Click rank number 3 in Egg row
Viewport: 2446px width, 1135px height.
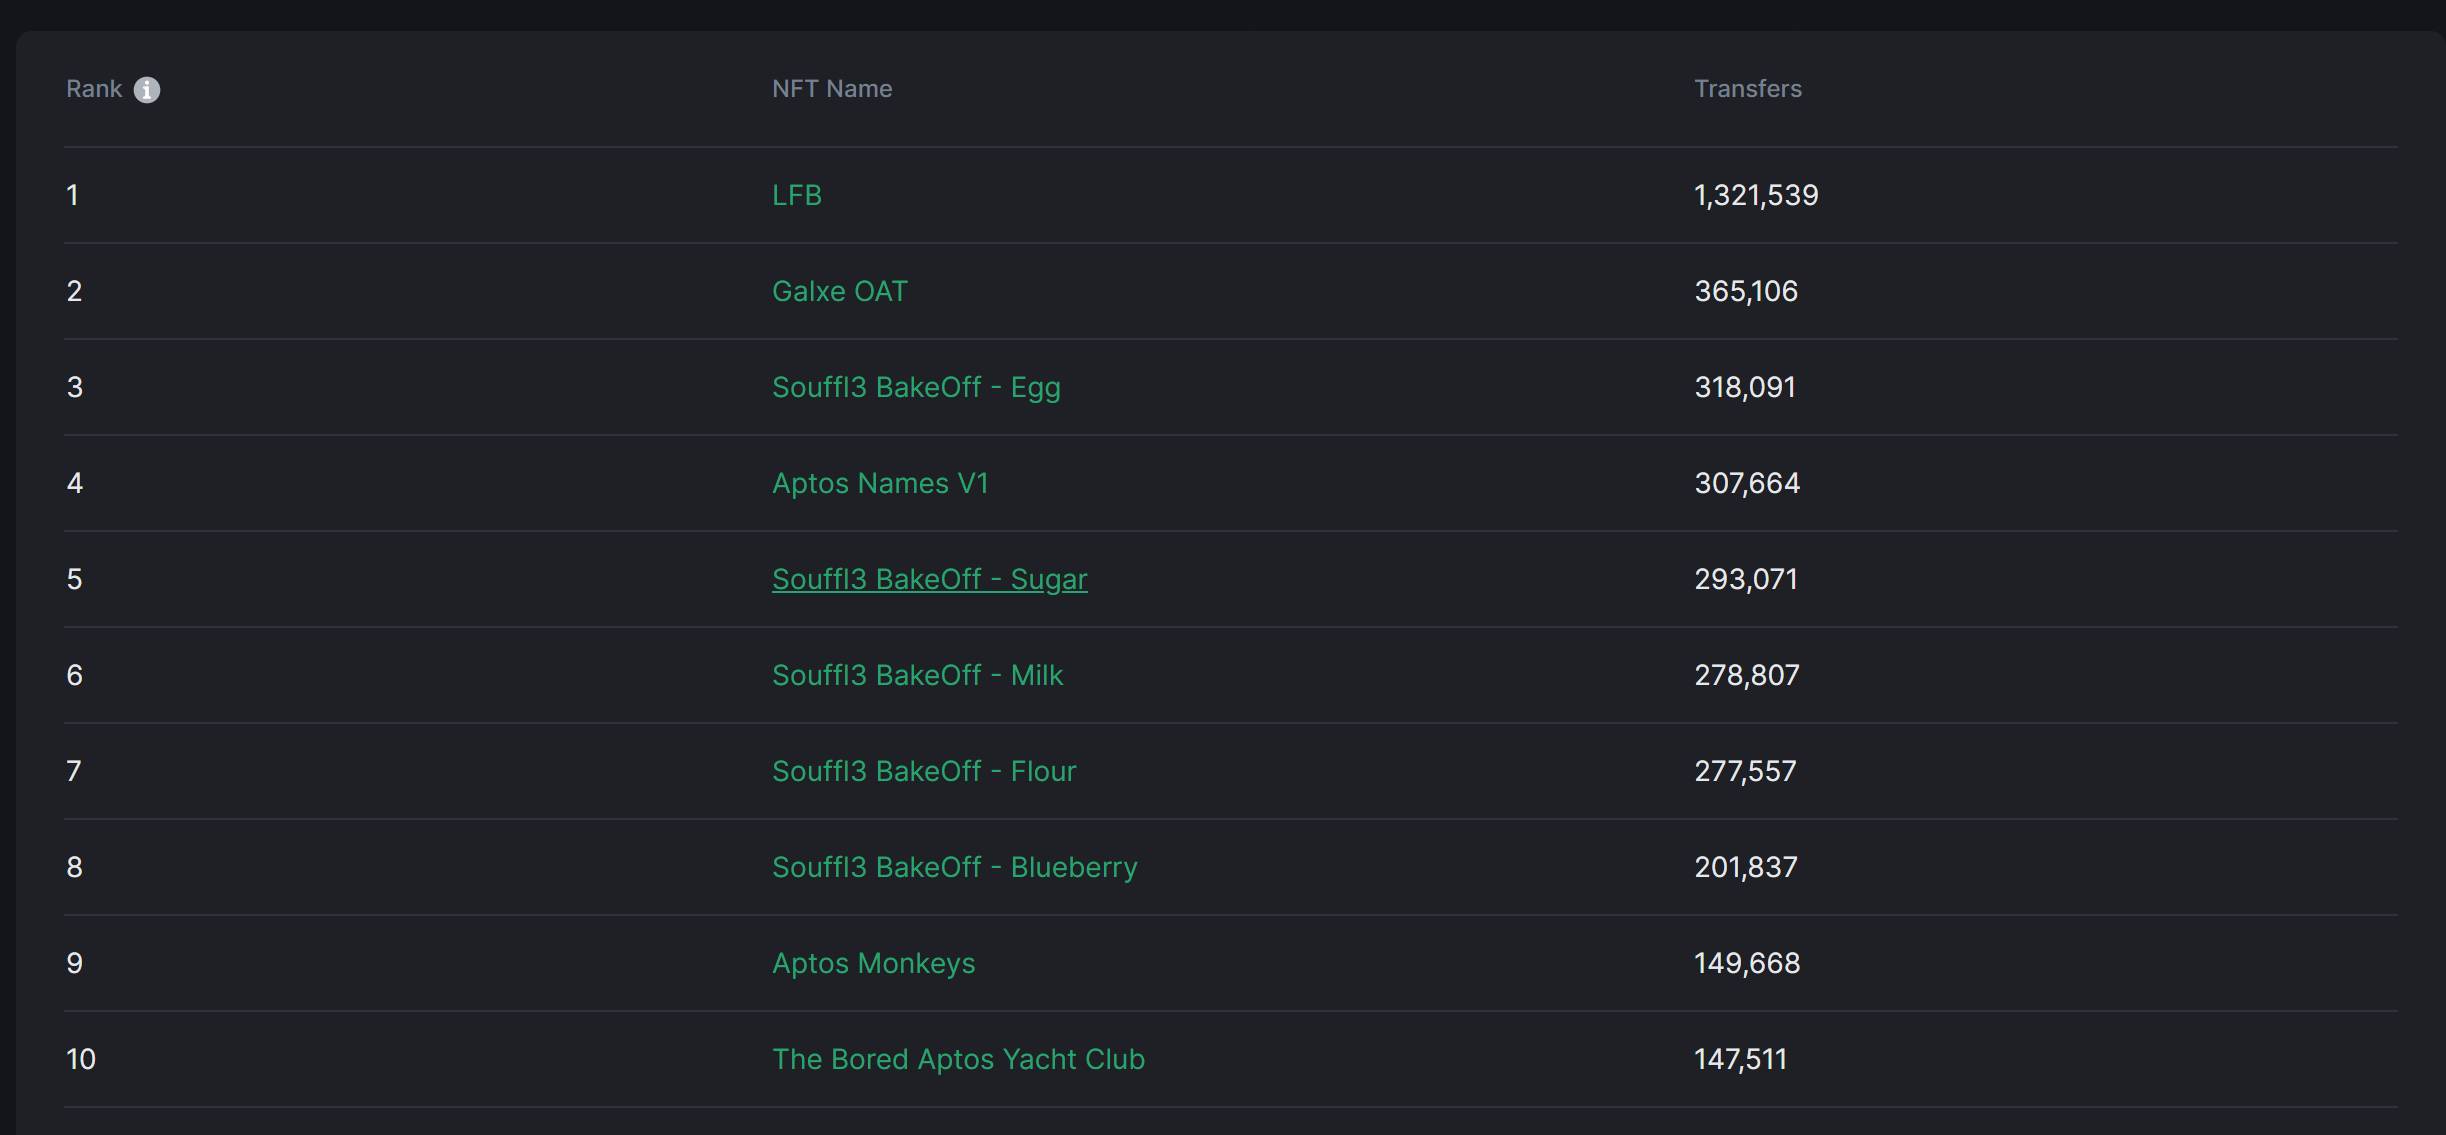tap(74, 387)
